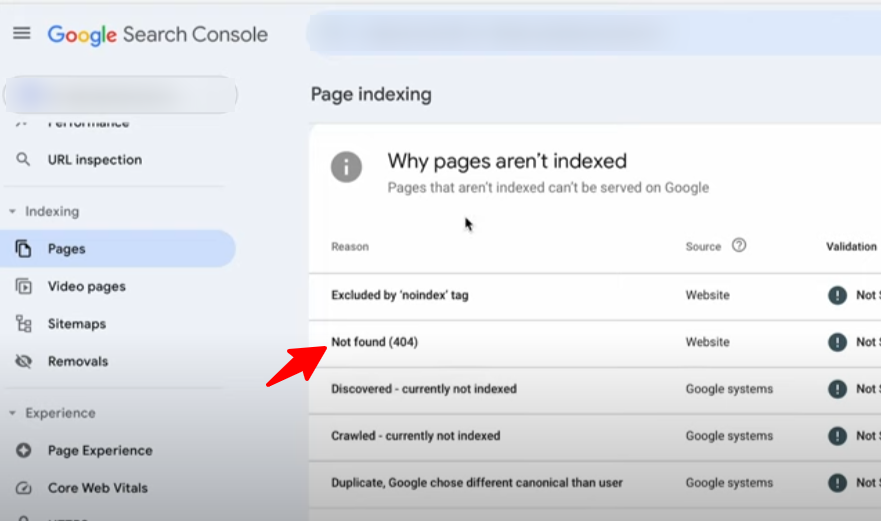Screen dimensions: 881x521
Task: Click the info icon beside Why pages aren't indexed
Action: click(346, 167)
